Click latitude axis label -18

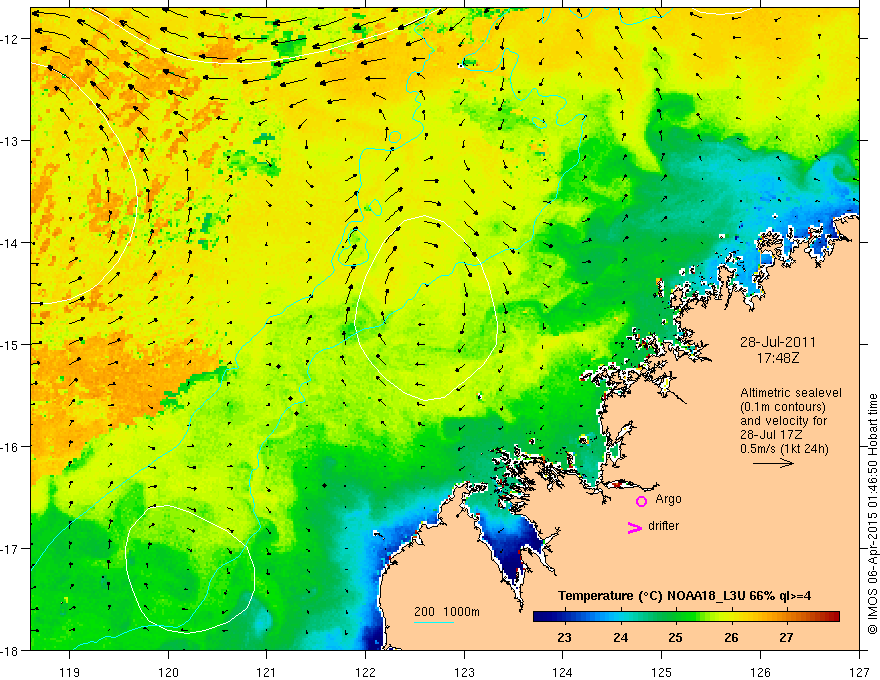click(x=11, y=650)
